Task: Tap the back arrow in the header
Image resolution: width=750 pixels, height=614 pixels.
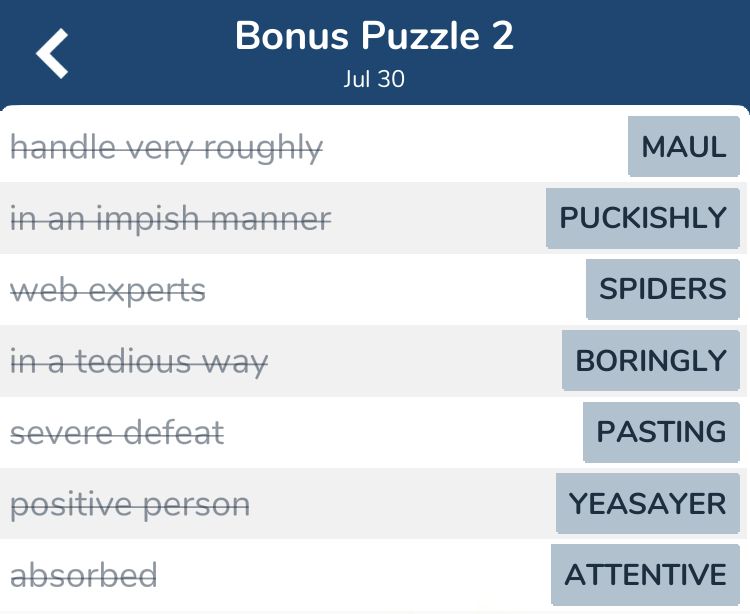Action: coord(53,53)
